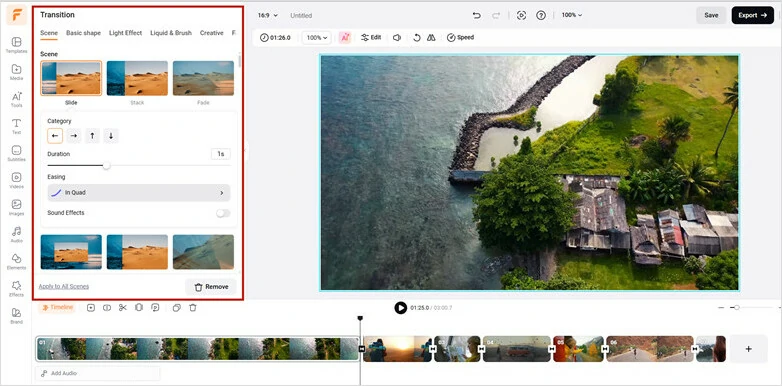Open the Subtitles sidebar panel

click(x=16, y=153)
